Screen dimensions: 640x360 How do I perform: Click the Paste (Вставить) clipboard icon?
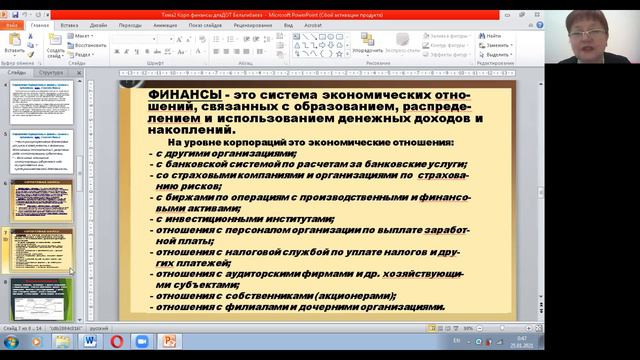coord(14,40)
